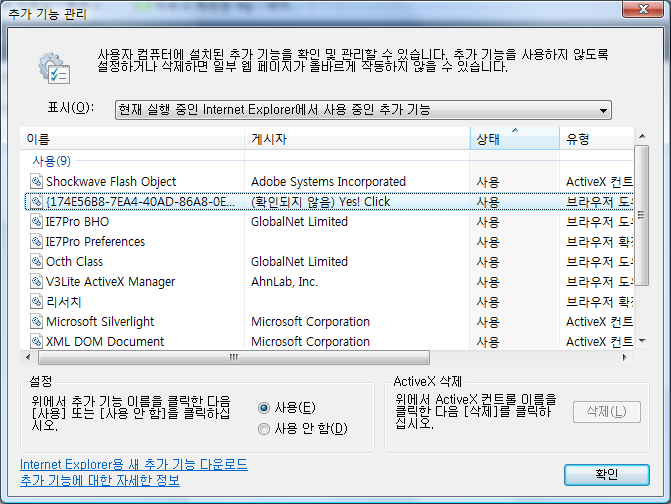Click the (확인되지 않음) Yes! Click publisher

[x=321, y=202]
